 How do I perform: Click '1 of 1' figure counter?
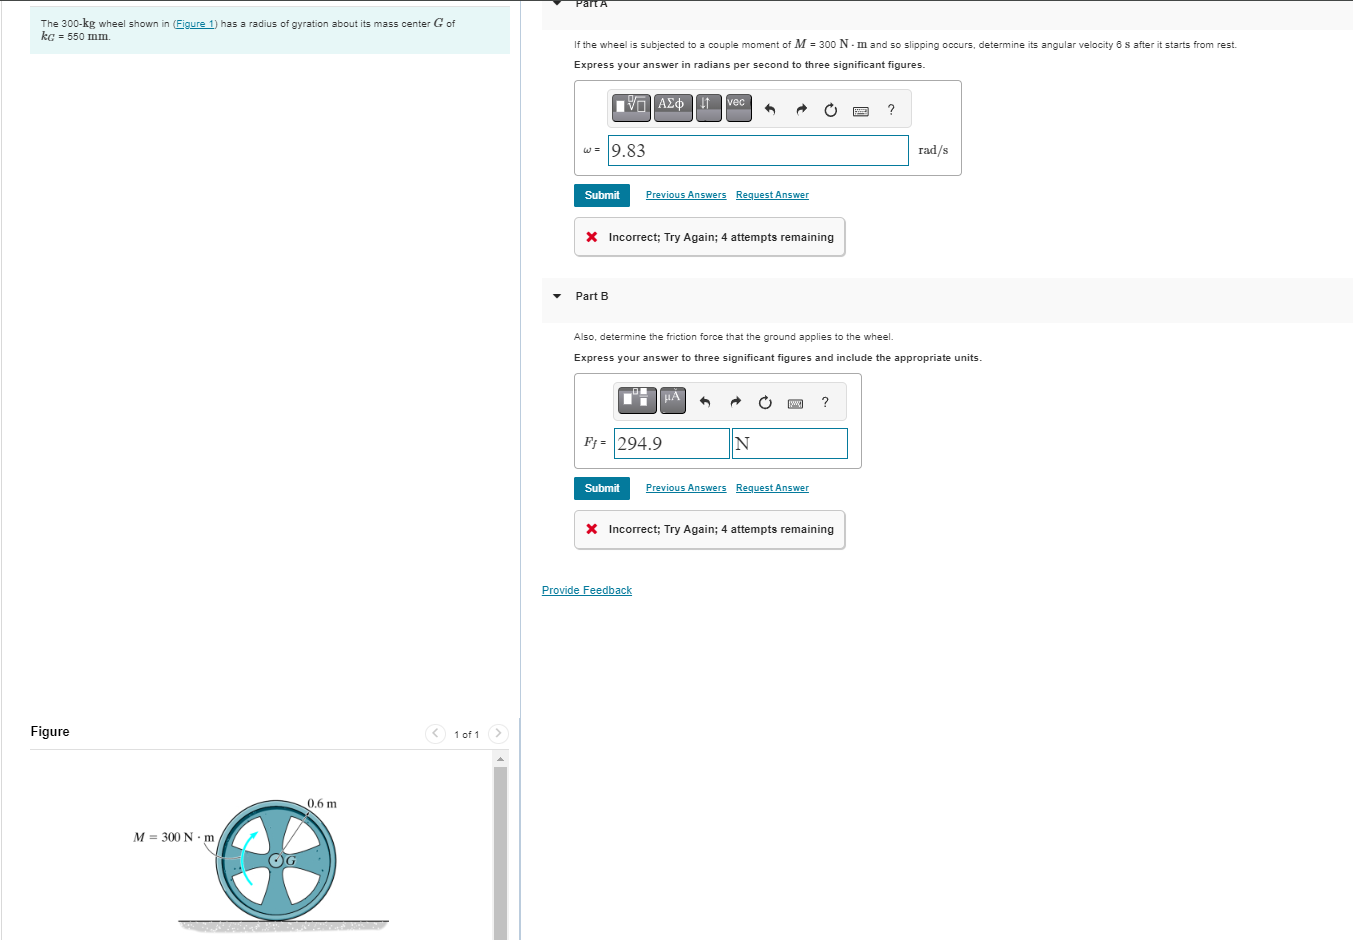pyautogui.click(x=466, y=735)
